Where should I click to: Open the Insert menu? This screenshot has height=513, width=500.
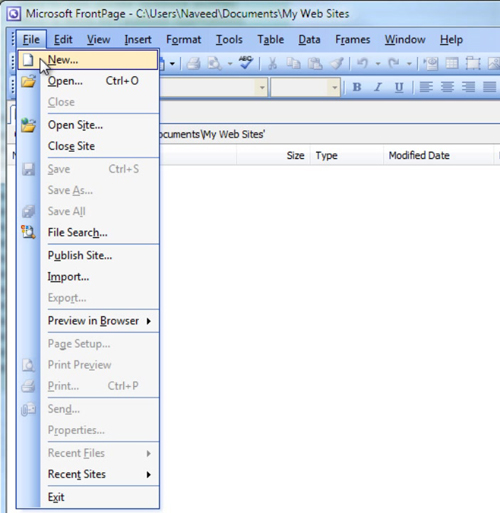138,40
